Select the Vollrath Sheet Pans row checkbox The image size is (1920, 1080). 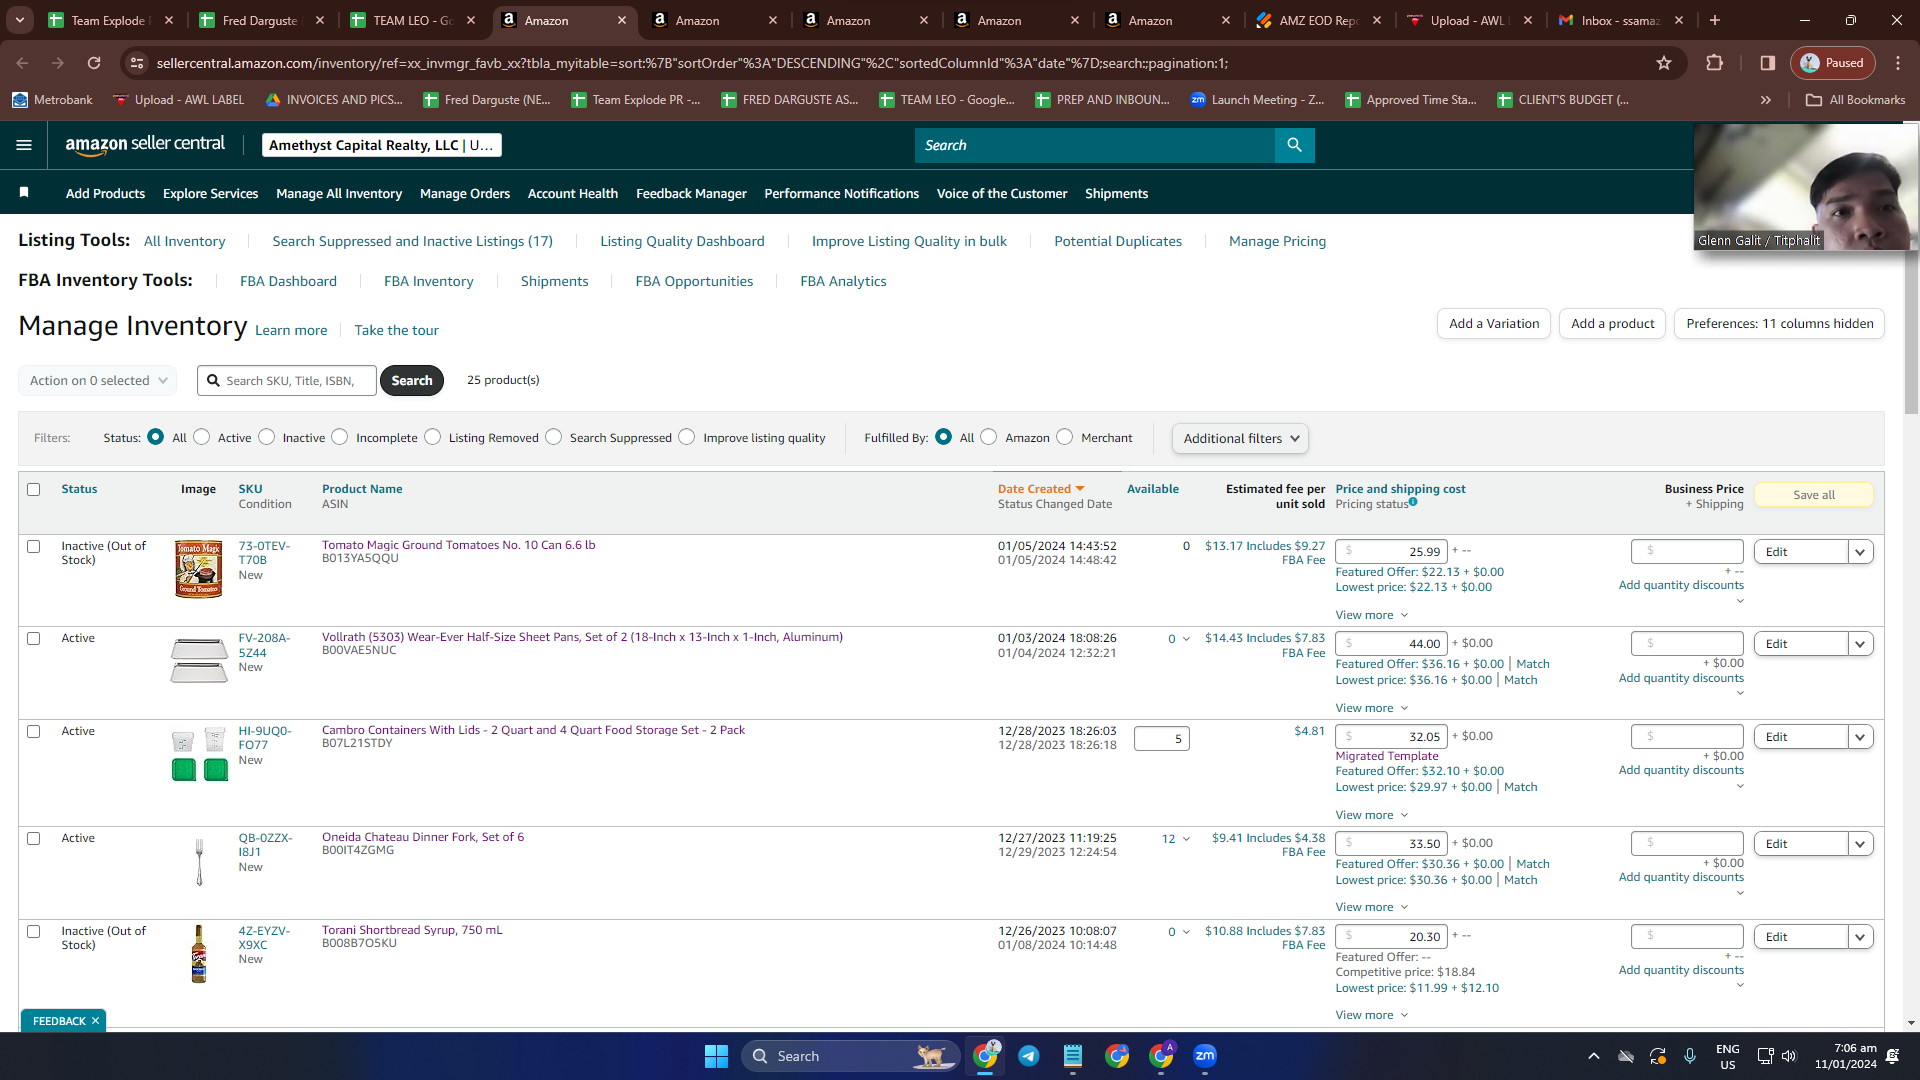click(x=34, y=639)
